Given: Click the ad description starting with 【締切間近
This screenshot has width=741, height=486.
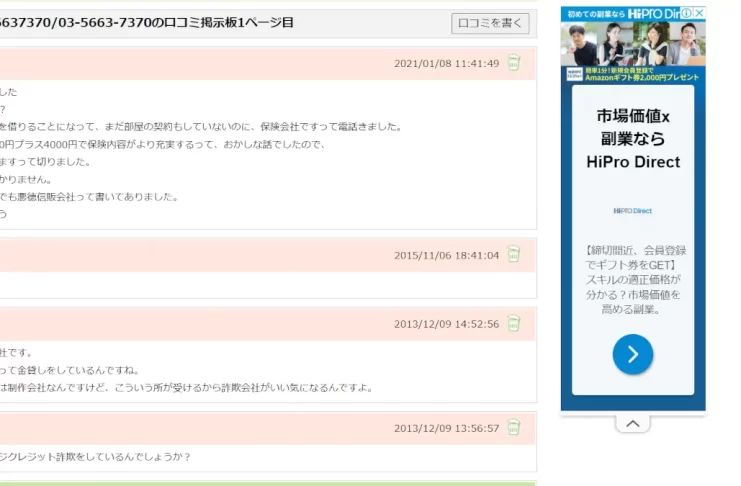Looking at the screenshot, I should tap(632, 279).
